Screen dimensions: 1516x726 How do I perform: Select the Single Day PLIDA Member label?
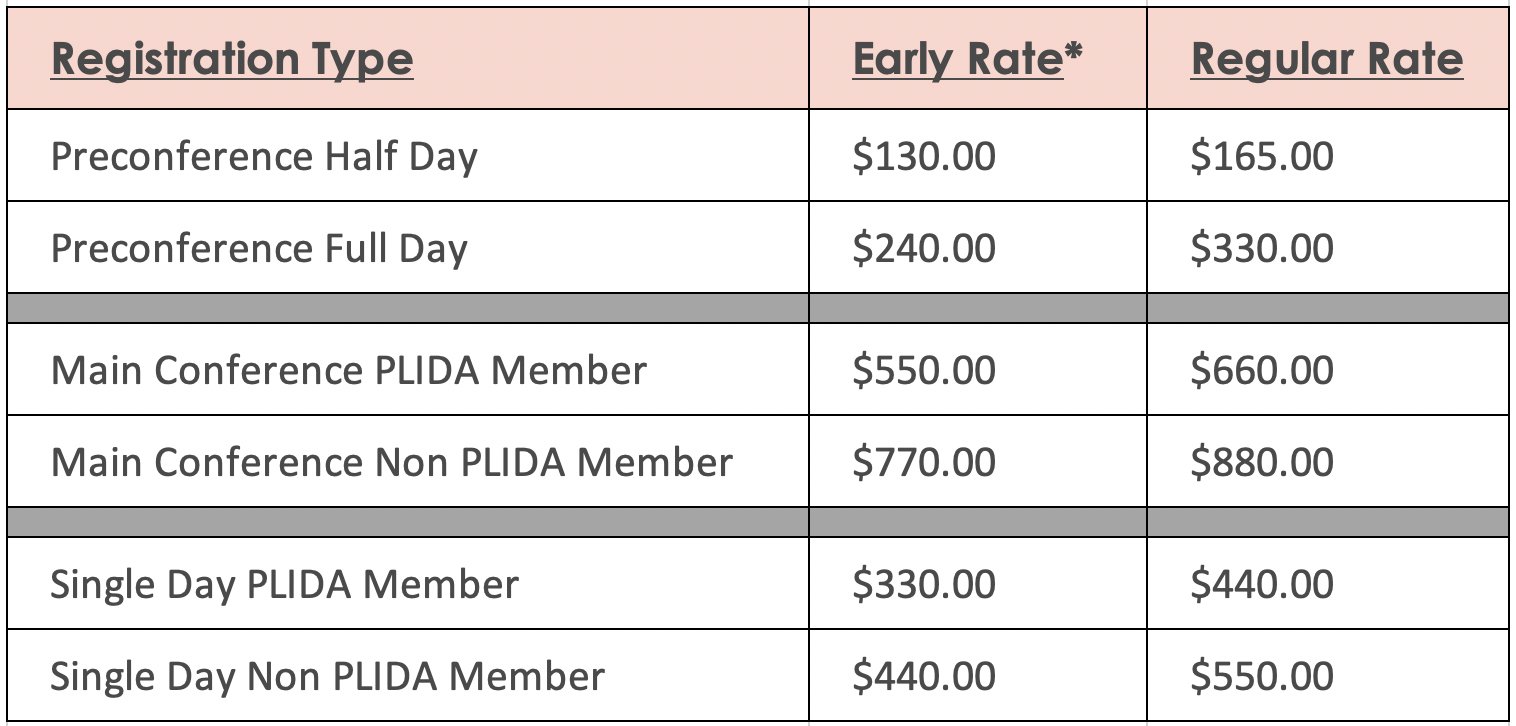point(285,585)
